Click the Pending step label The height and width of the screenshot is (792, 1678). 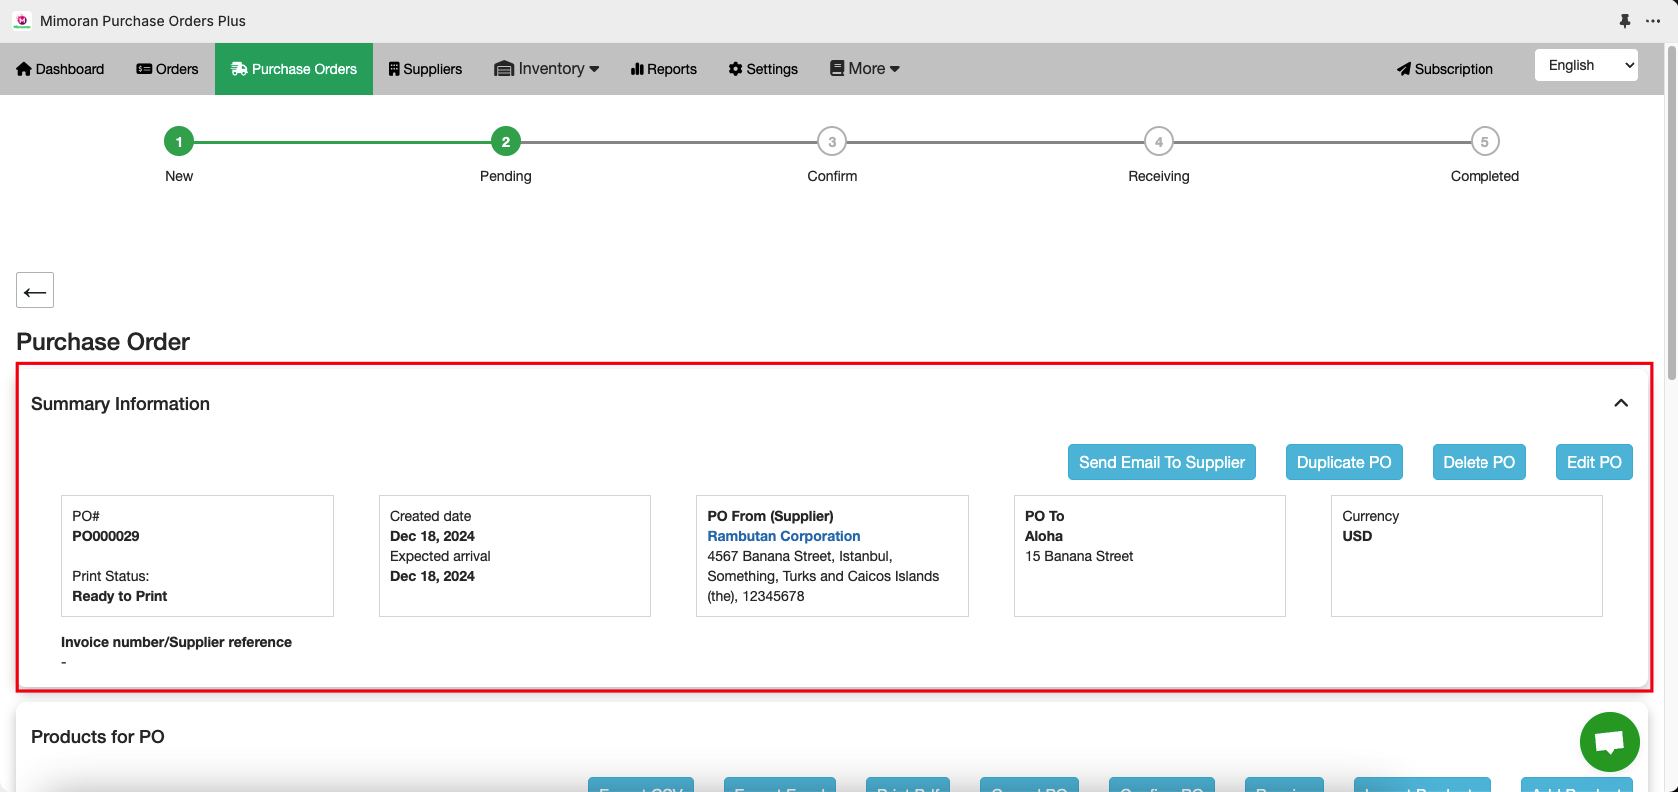(x=506, y=176)
